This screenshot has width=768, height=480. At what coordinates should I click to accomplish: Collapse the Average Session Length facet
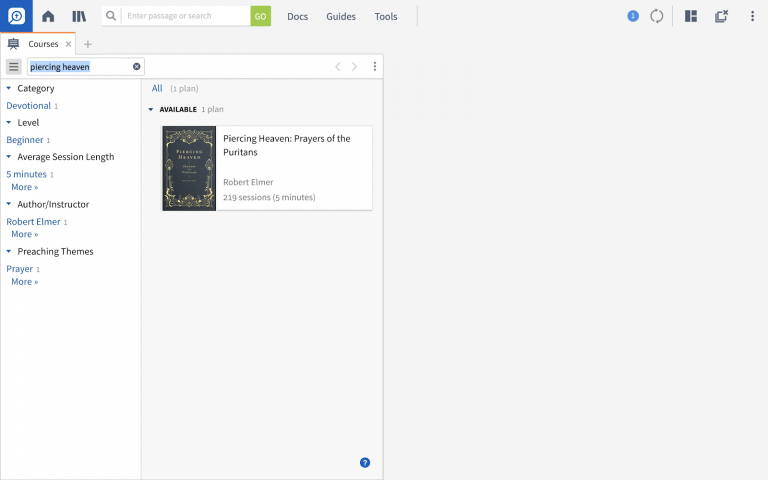[8, 157]
